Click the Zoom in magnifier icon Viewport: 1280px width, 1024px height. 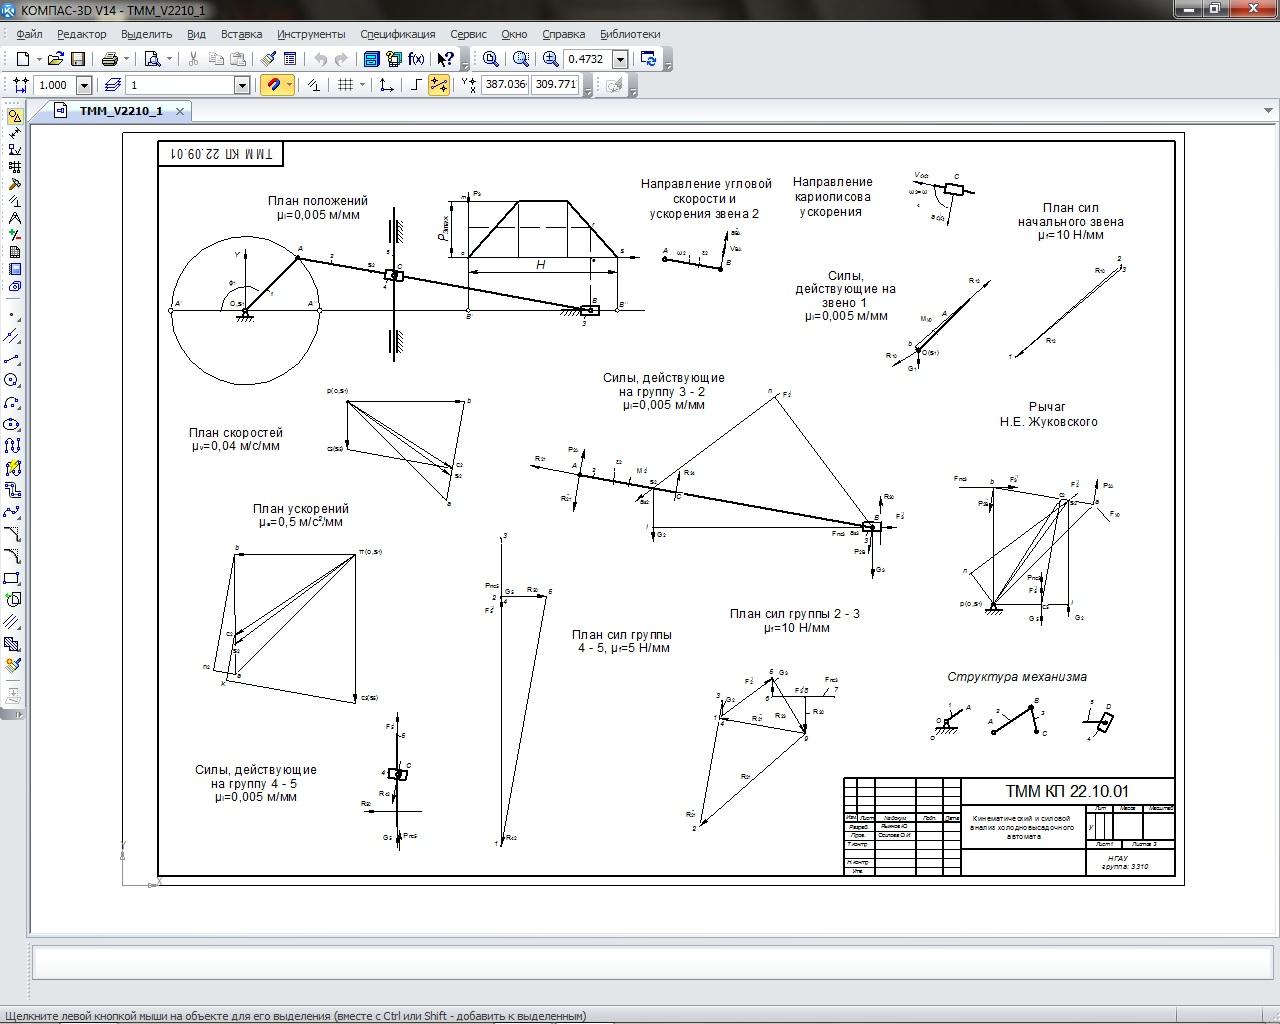[x=551, y=59]
